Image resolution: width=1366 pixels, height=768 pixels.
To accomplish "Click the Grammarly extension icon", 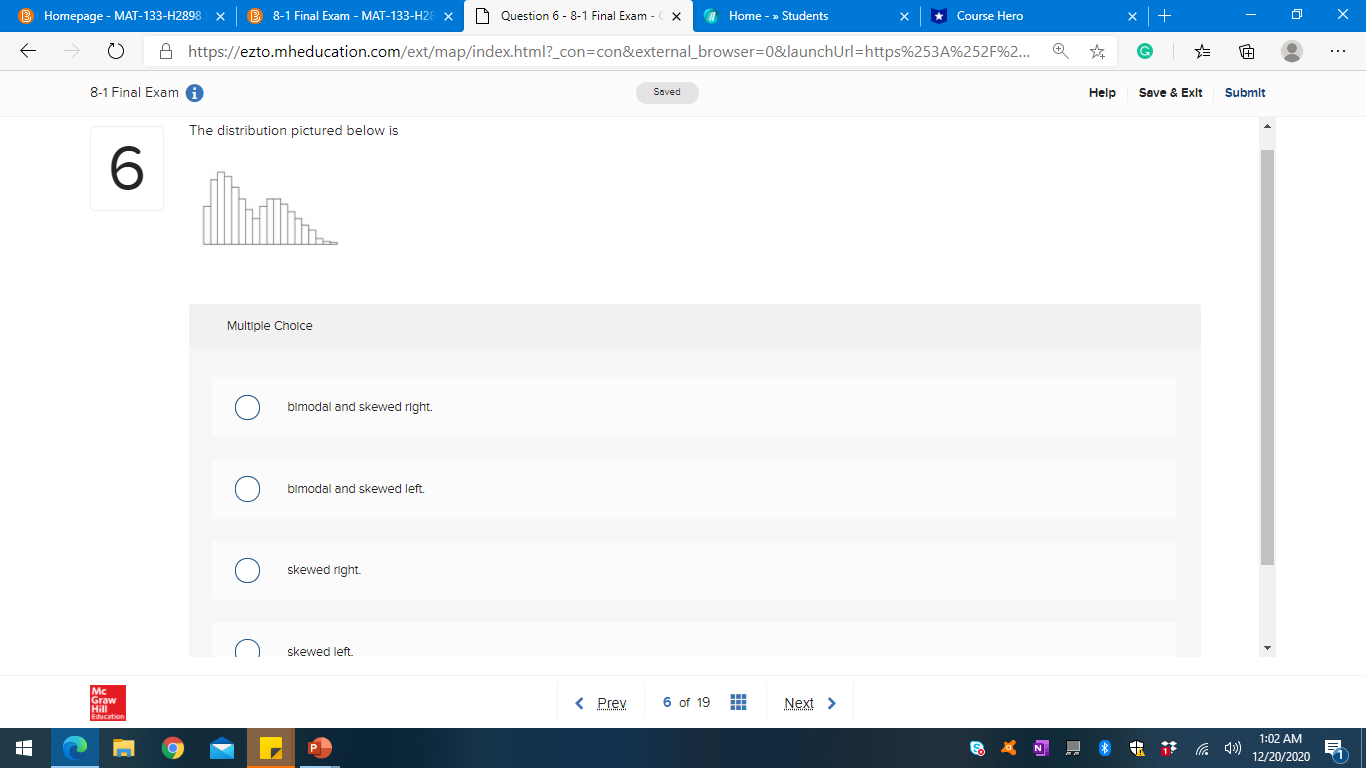I will coord(1146,50).
